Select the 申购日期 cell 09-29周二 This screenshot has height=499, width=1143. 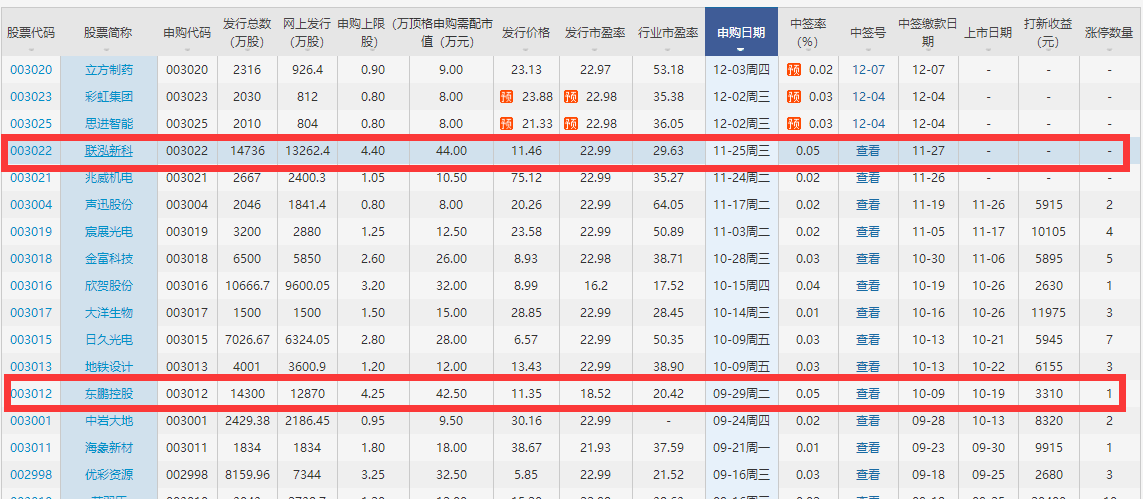(741, 394)
